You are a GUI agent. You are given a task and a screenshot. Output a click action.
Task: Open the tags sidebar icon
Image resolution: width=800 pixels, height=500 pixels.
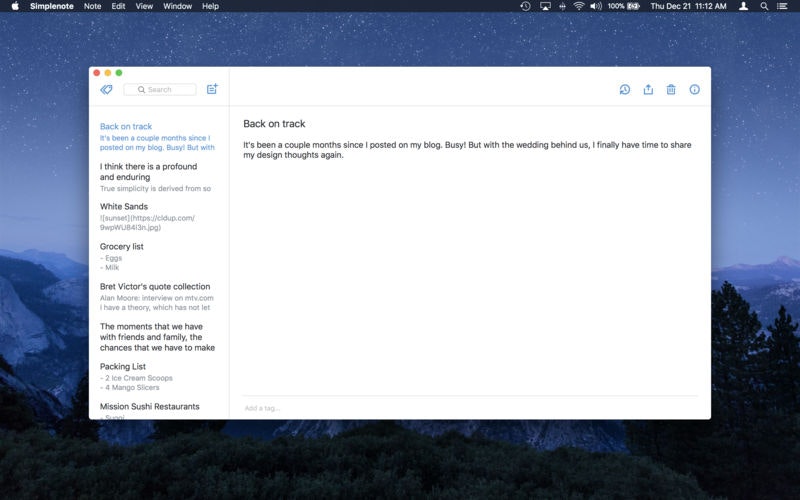(106, 90)
